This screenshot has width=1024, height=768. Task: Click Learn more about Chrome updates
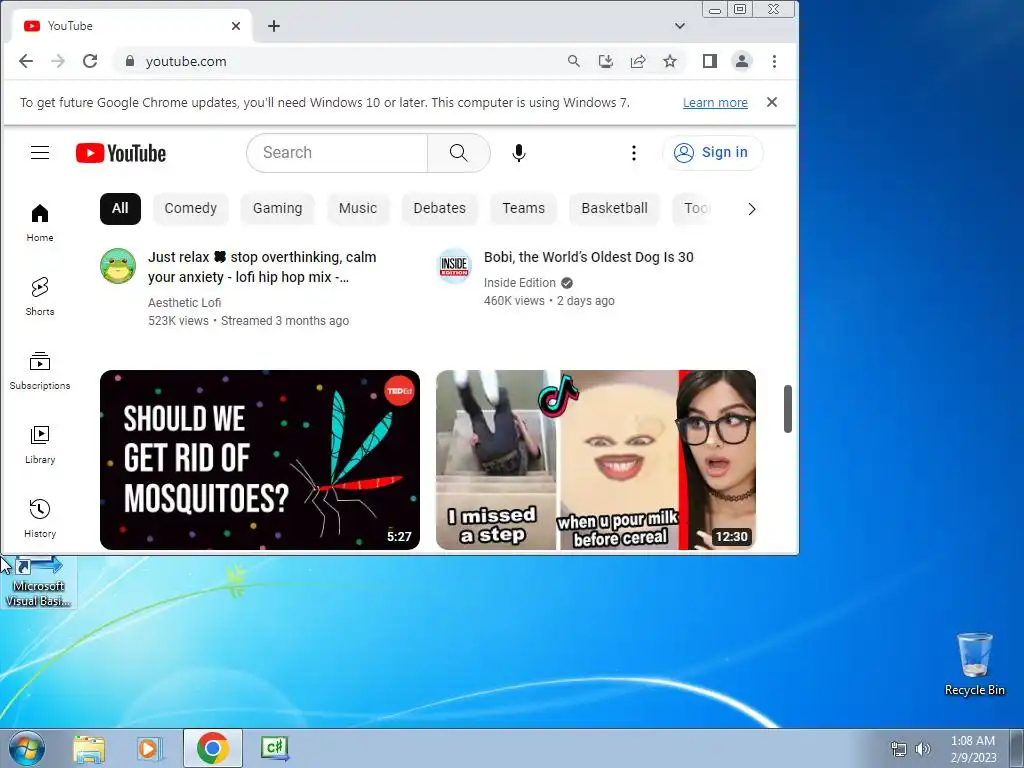(715, 103)
